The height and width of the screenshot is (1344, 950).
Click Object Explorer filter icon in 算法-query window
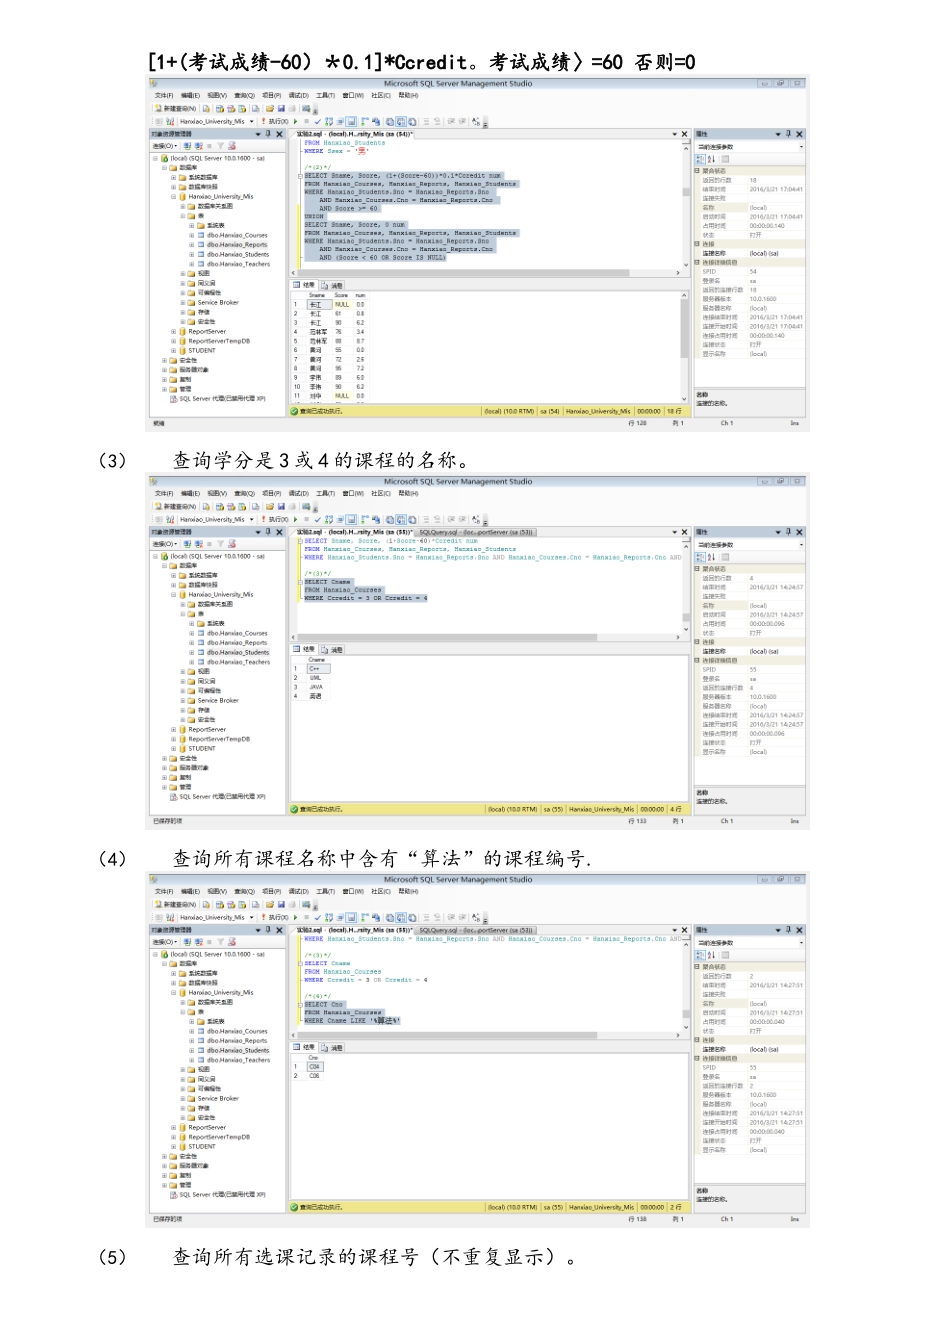[218, 942]
